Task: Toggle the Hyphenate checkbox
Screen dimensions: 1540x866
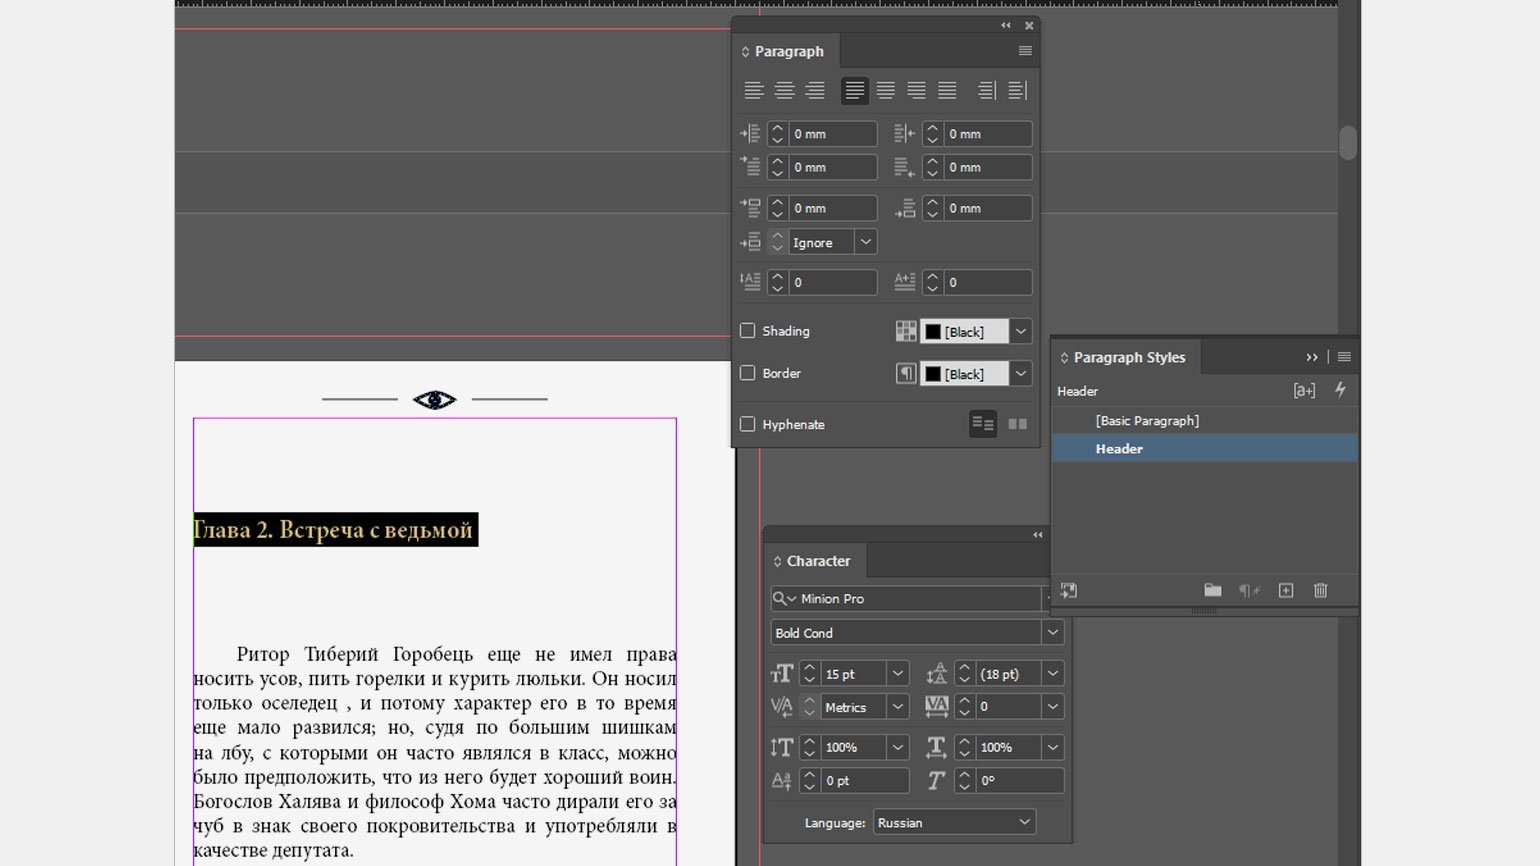Action: [x=748, y=424]
